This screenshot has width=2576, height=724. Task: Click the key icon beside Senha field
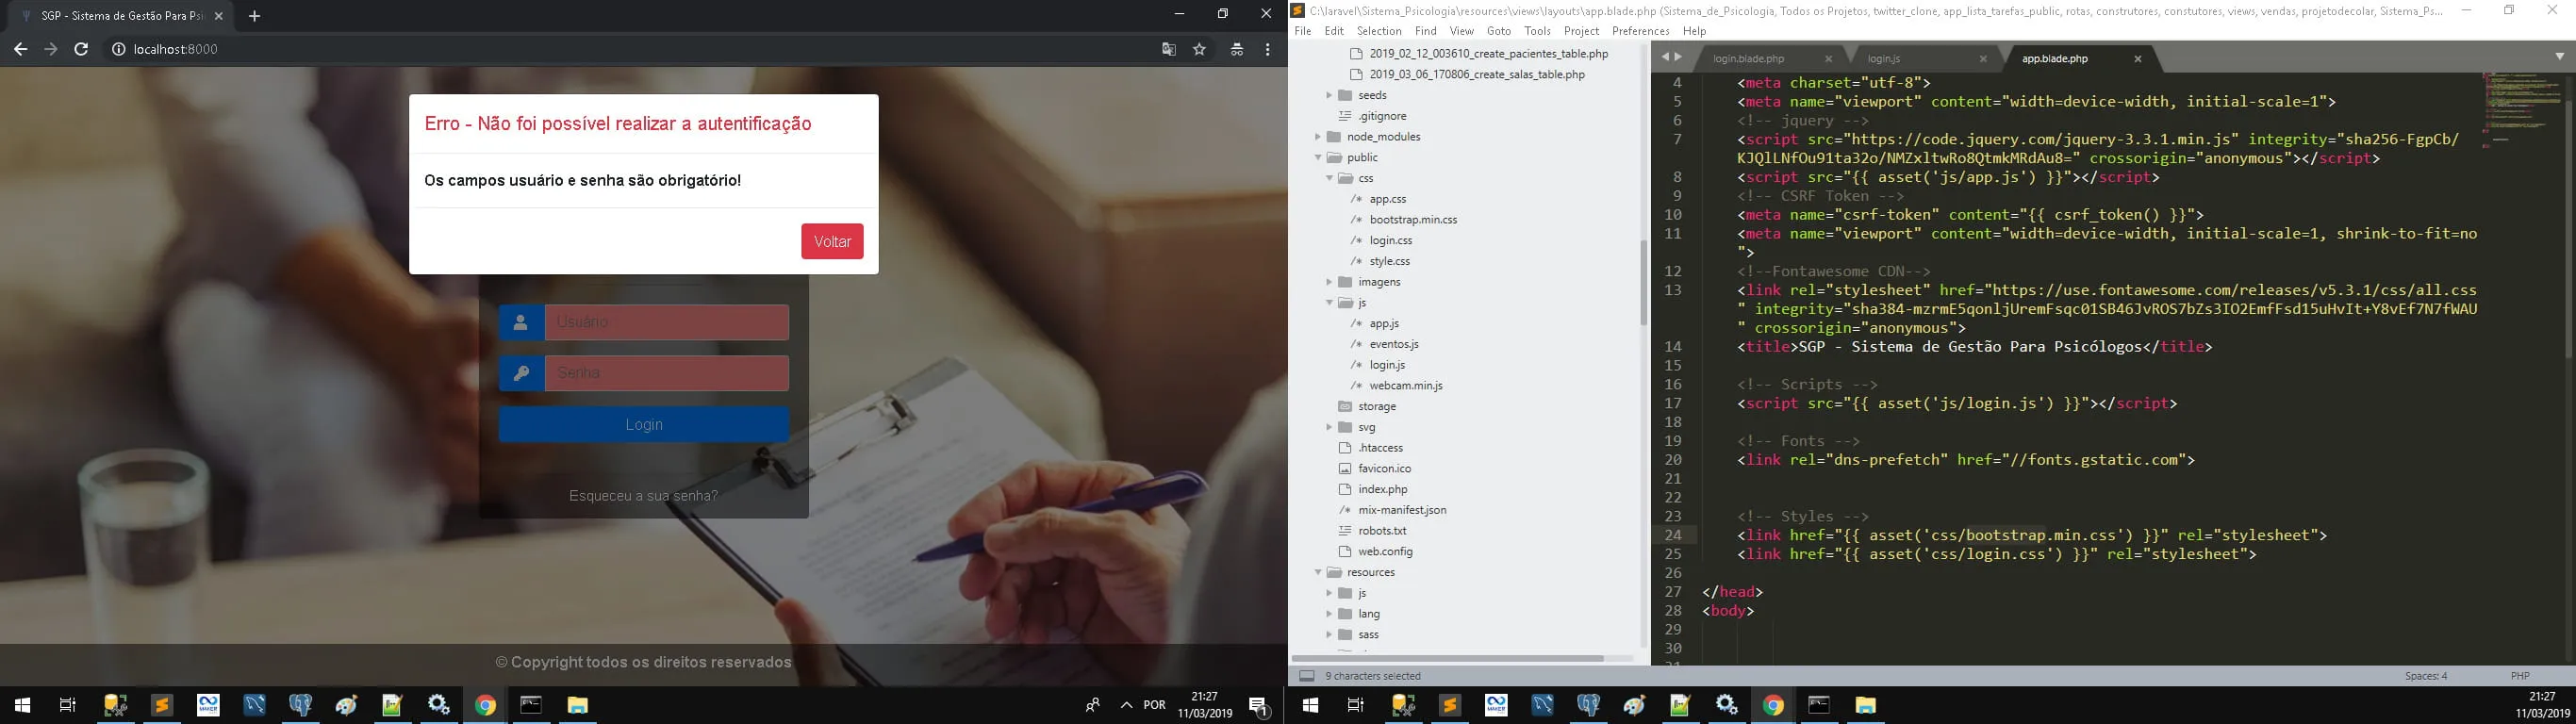521,373
